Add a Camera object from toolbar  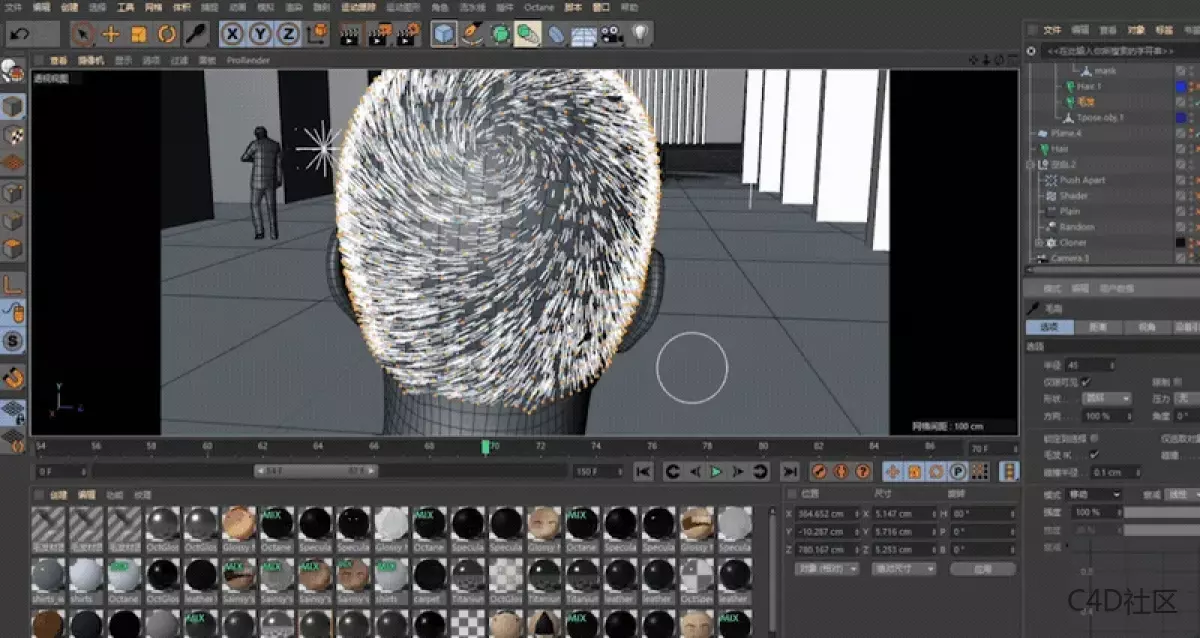611,35
